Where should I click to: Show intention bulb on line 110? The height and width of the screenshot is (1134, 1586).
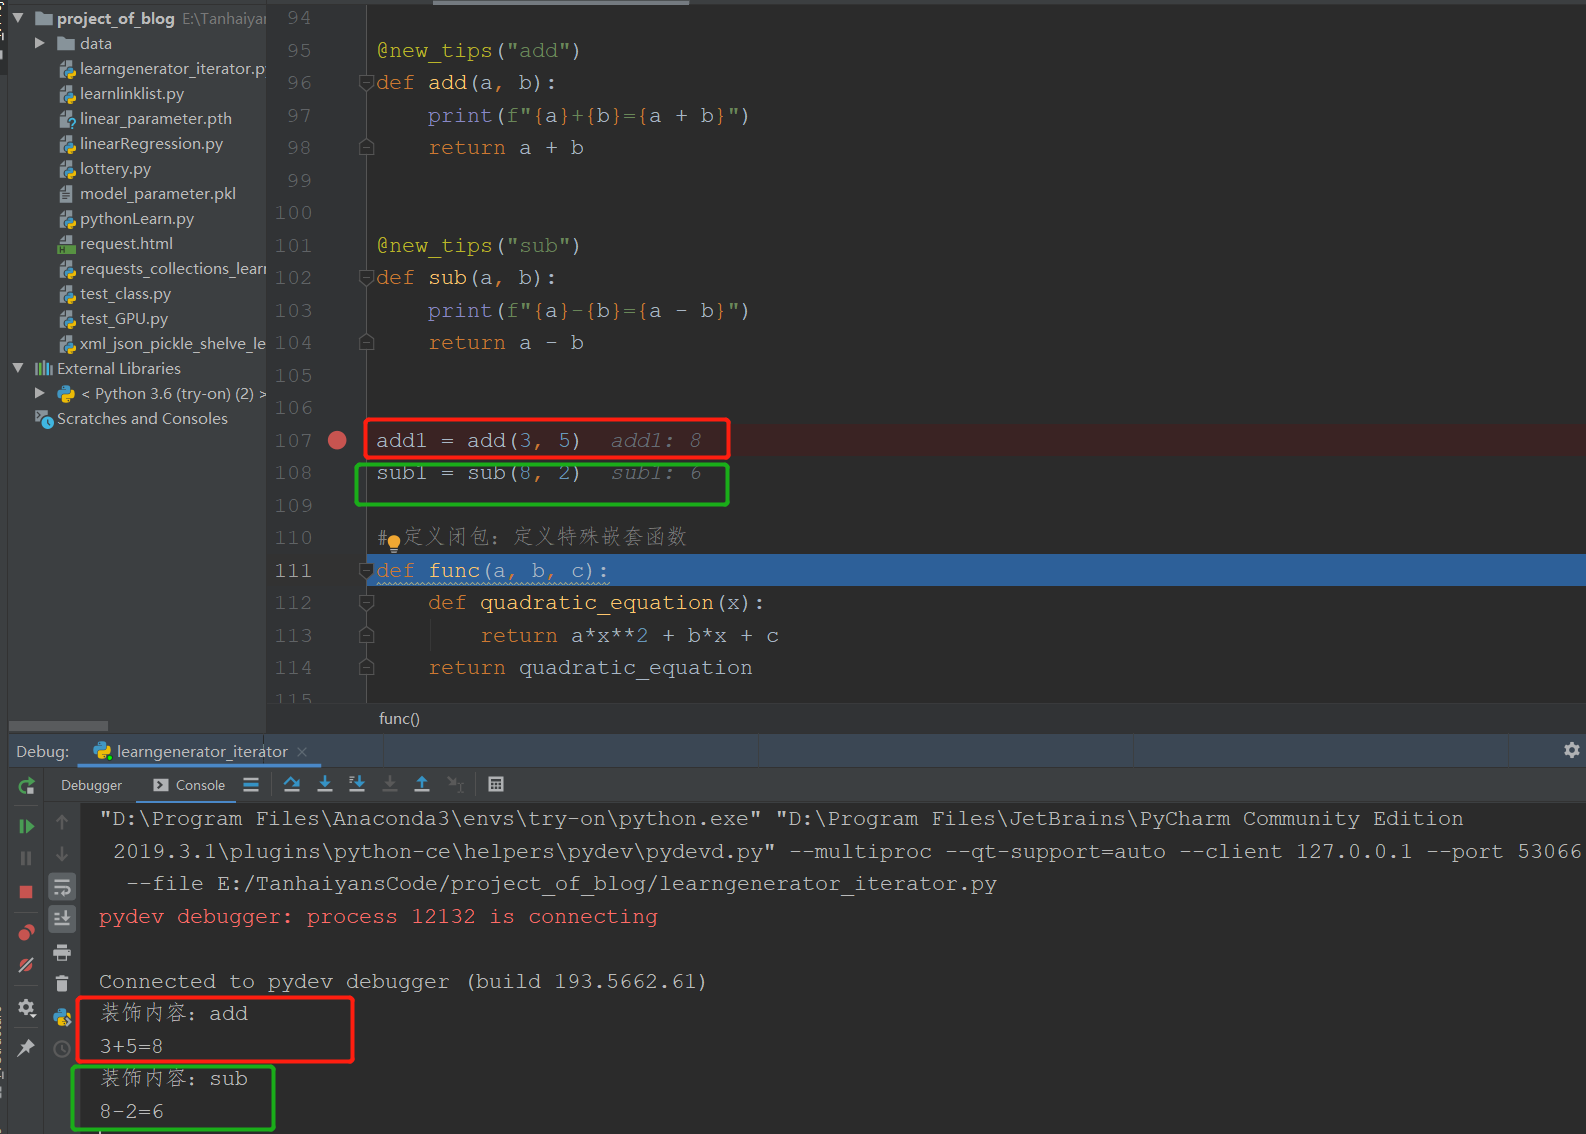(394, 542)
